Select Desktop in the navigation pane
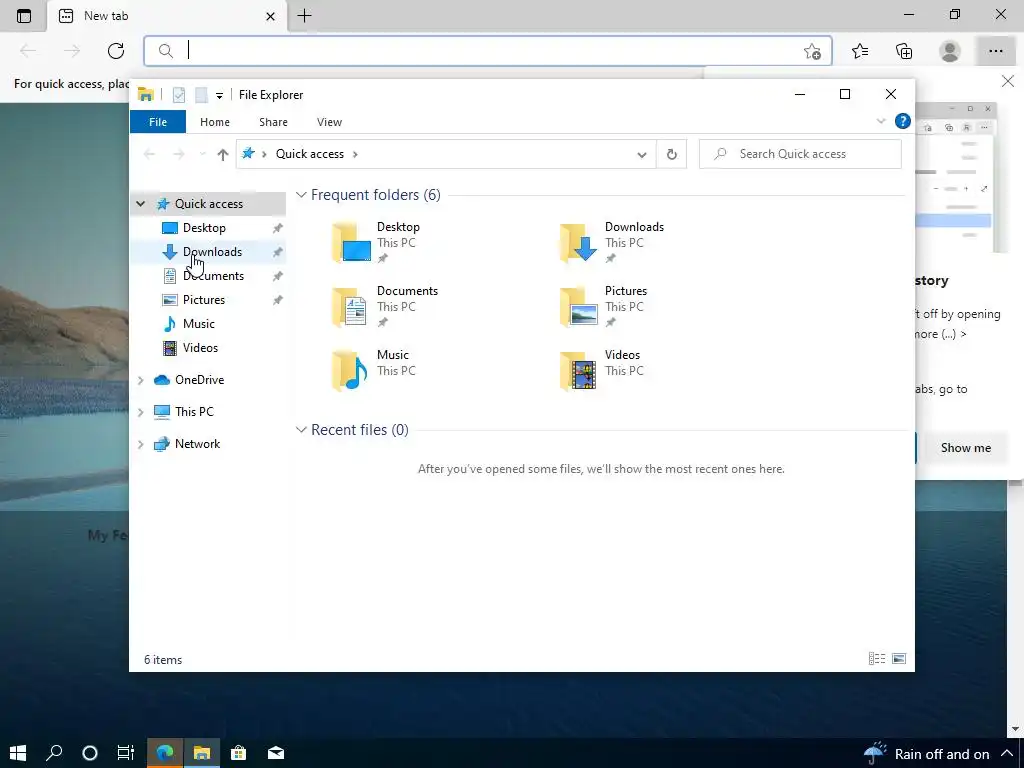The width and height of the screenshot is (1024, 768). click(204, 228)
